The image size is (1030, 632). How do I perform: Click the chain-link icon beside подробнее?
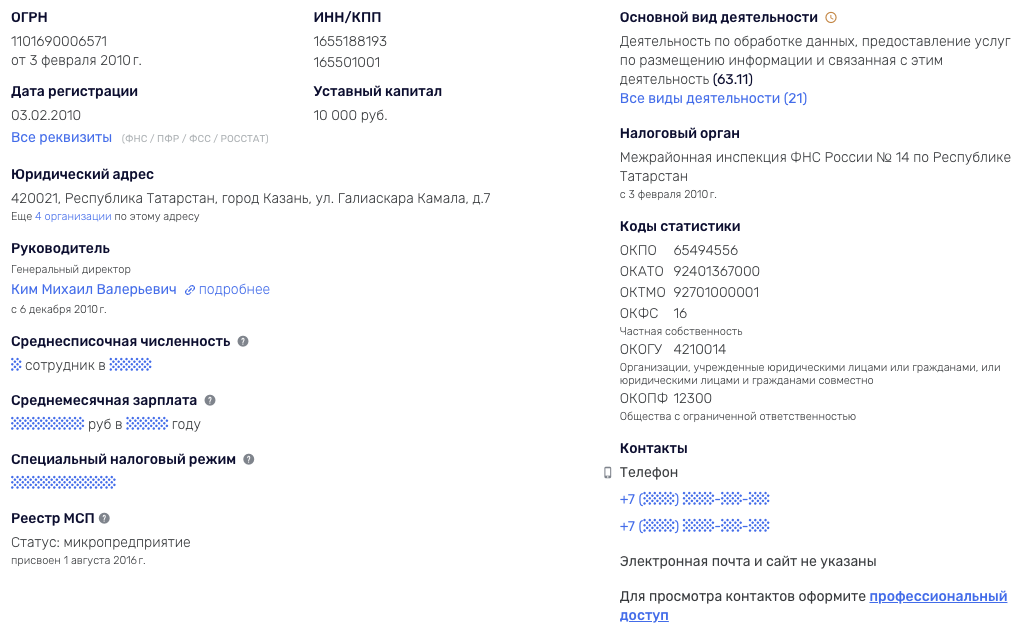[190, 289]
